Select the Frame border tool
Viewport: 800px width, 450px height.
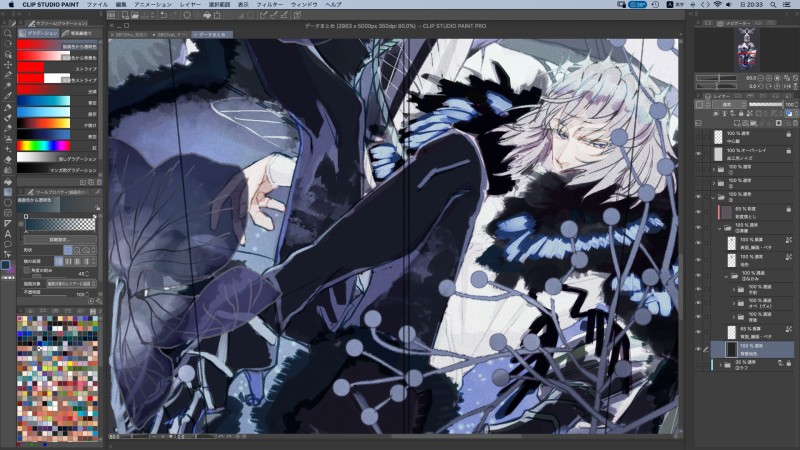8,213
